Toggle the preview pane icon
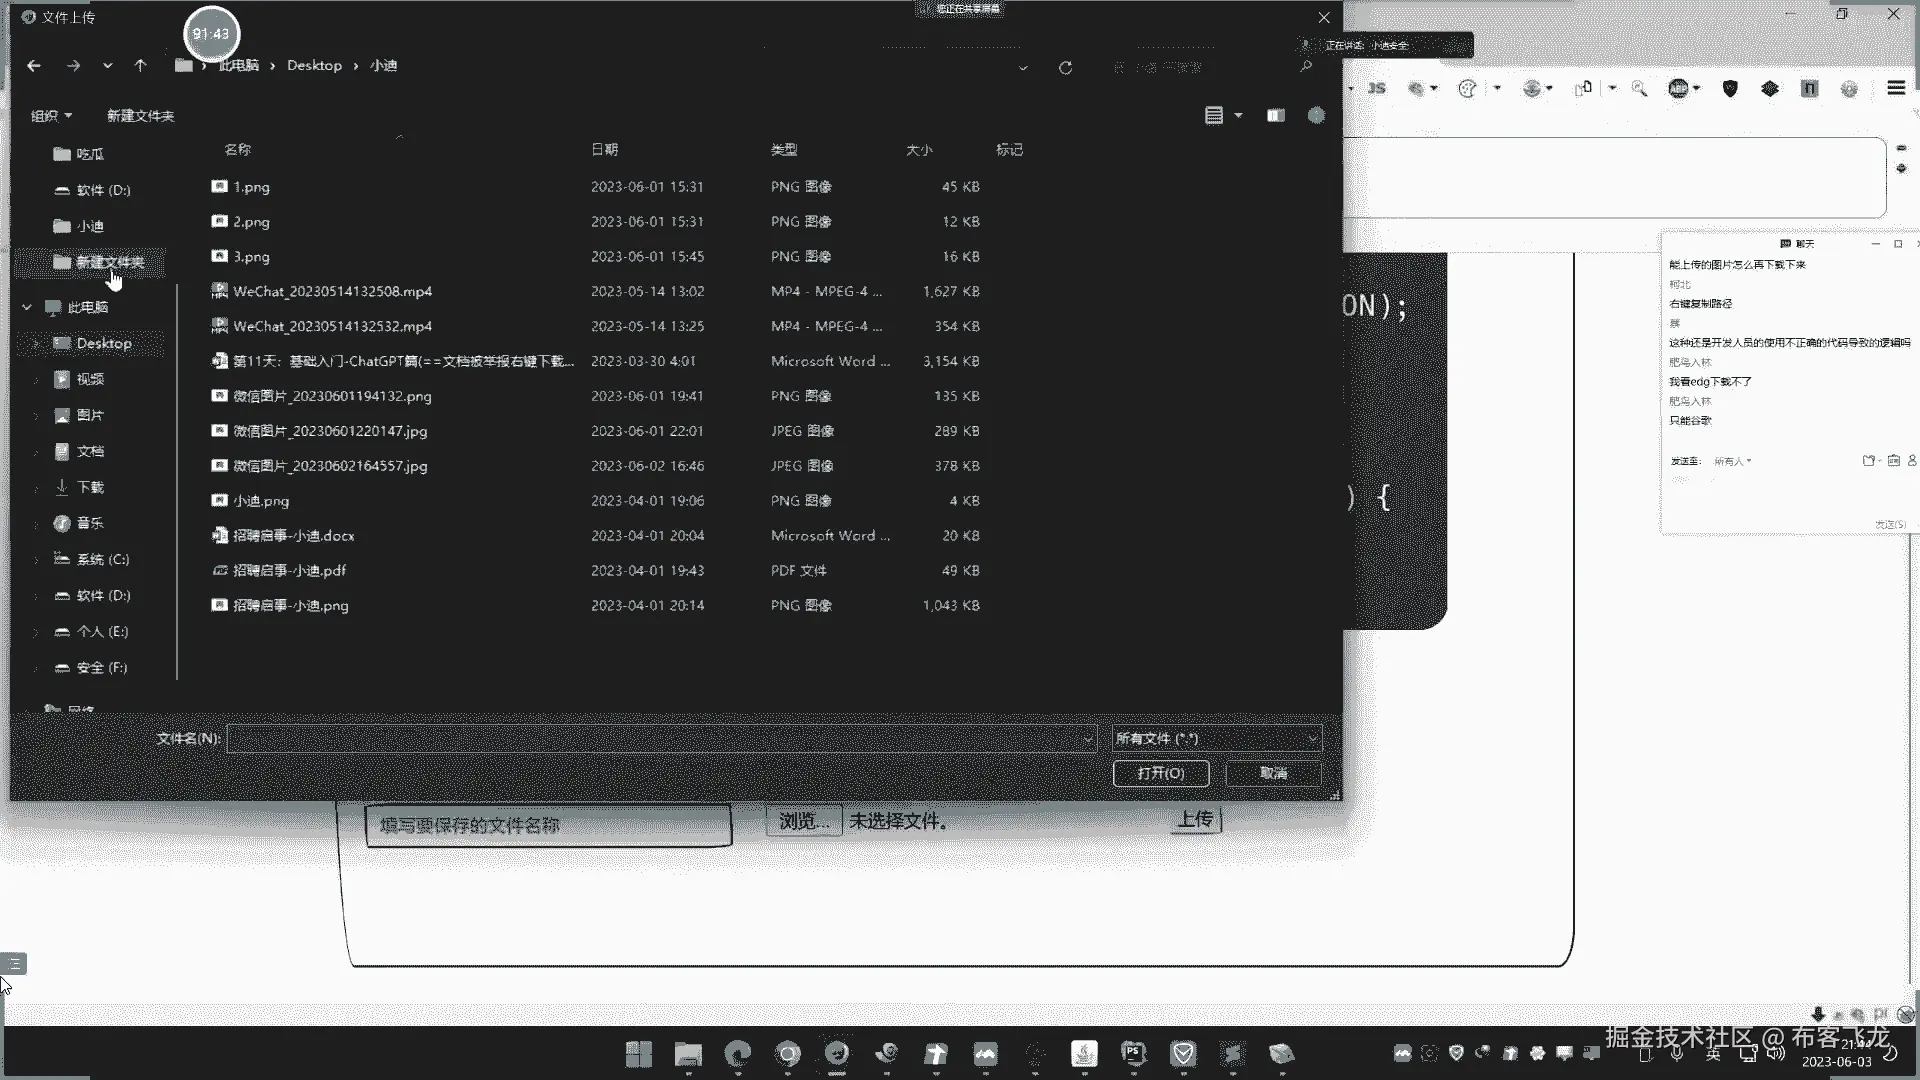The width and height of the screenshot is (1920, 1080). [1275, 116]
